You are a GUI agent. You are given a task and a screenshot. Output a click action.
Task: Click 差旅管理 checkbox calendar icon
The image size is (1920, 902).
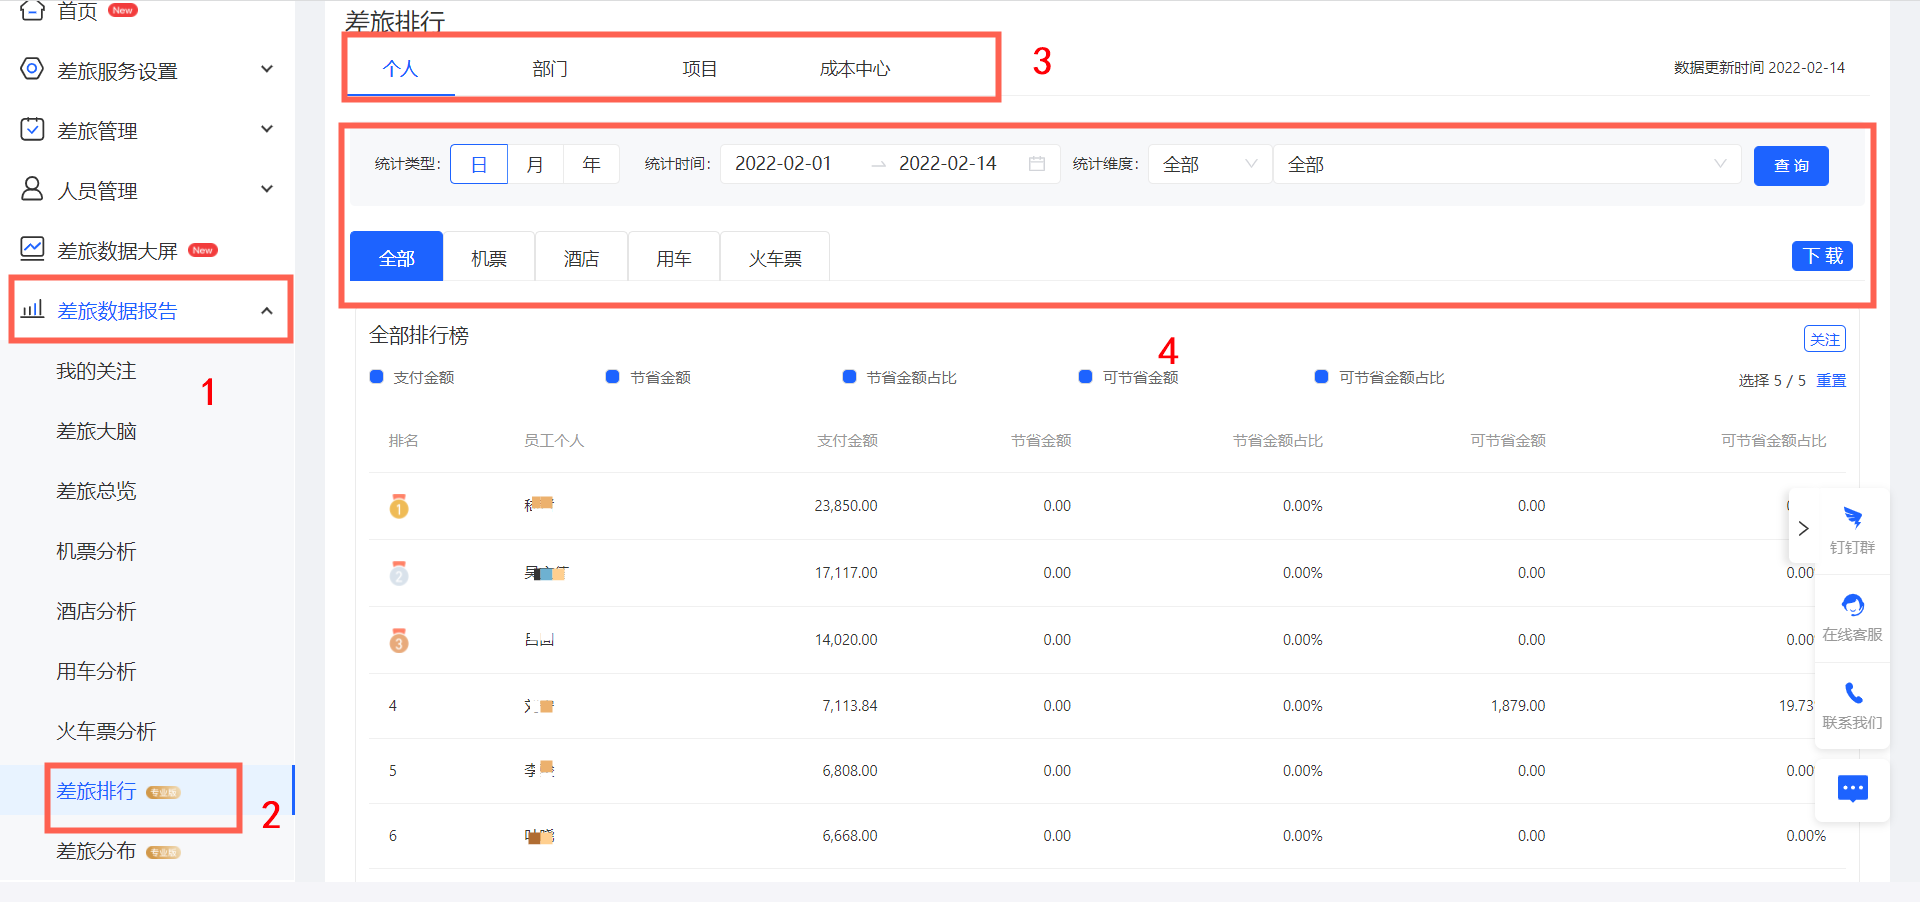[32, 129]
